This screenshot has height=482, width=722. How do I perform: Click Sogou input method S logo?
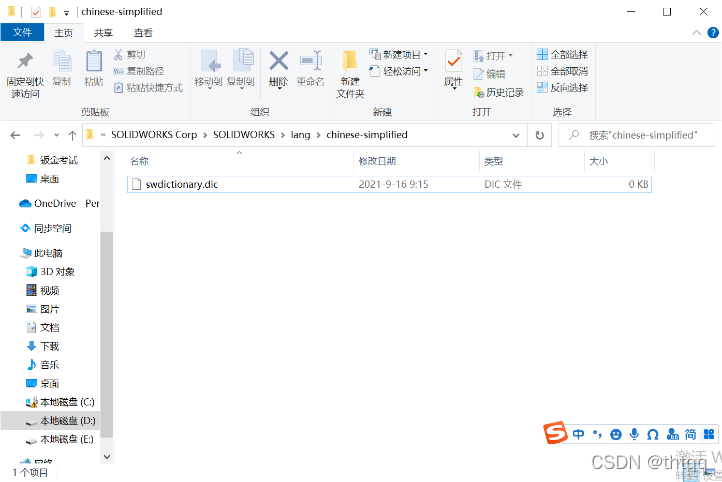click(x=555, y=433)
